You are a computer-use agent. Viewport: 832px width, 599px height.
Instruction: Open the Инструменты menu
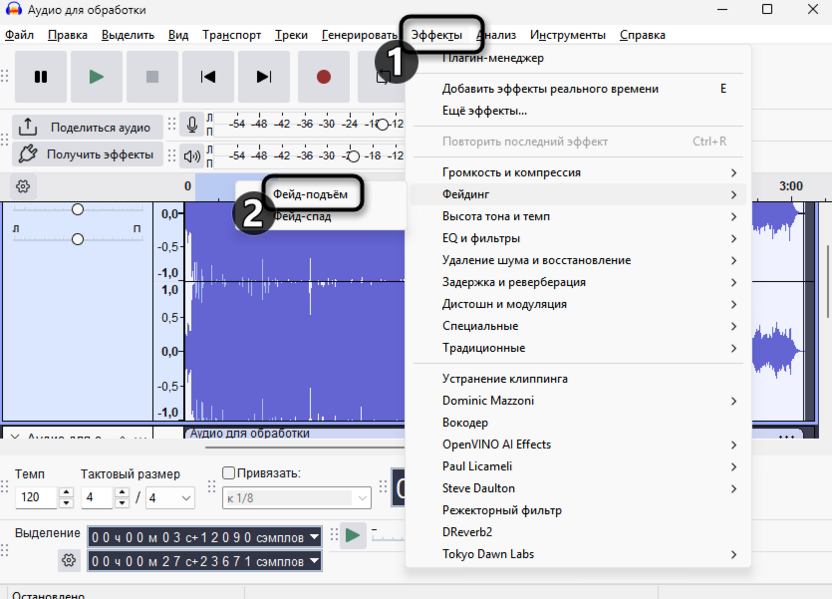[568, 35]
